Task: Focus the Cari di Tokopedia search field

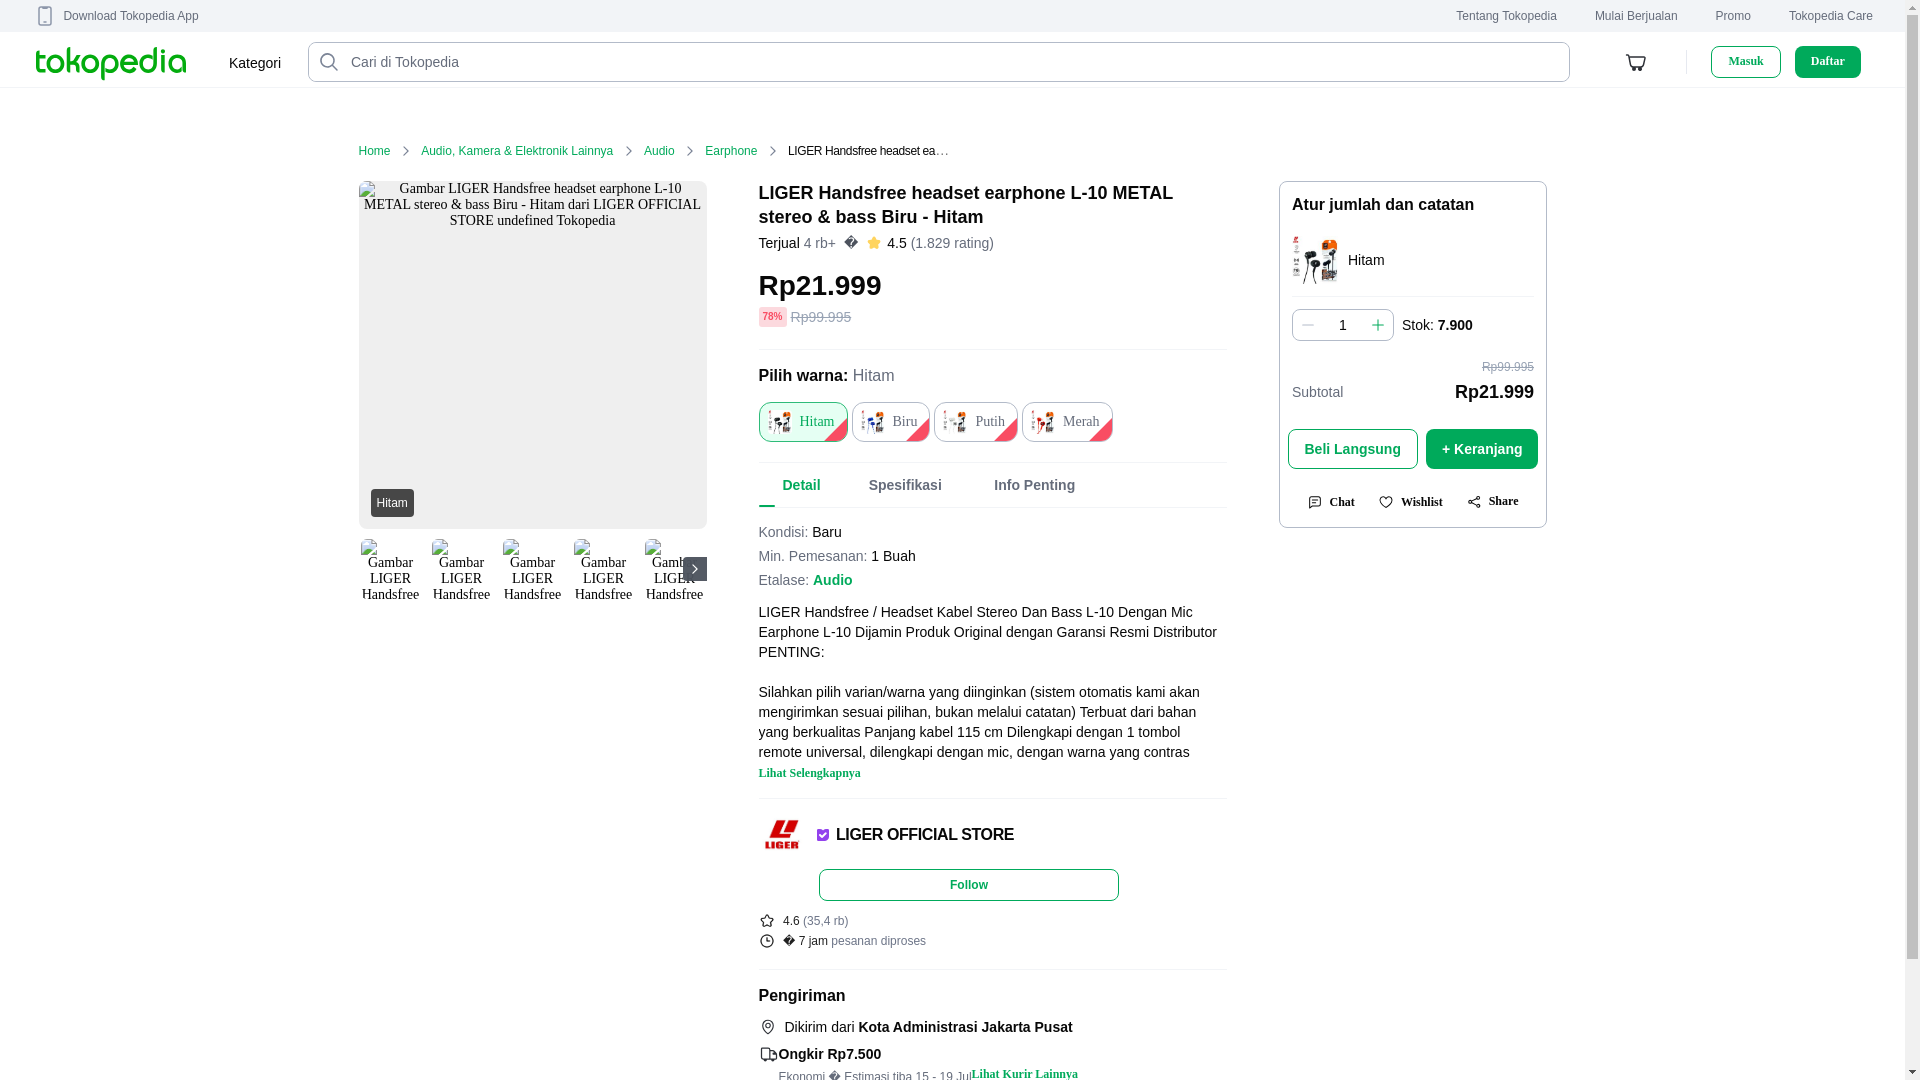Action: click(x=939, y=62)
